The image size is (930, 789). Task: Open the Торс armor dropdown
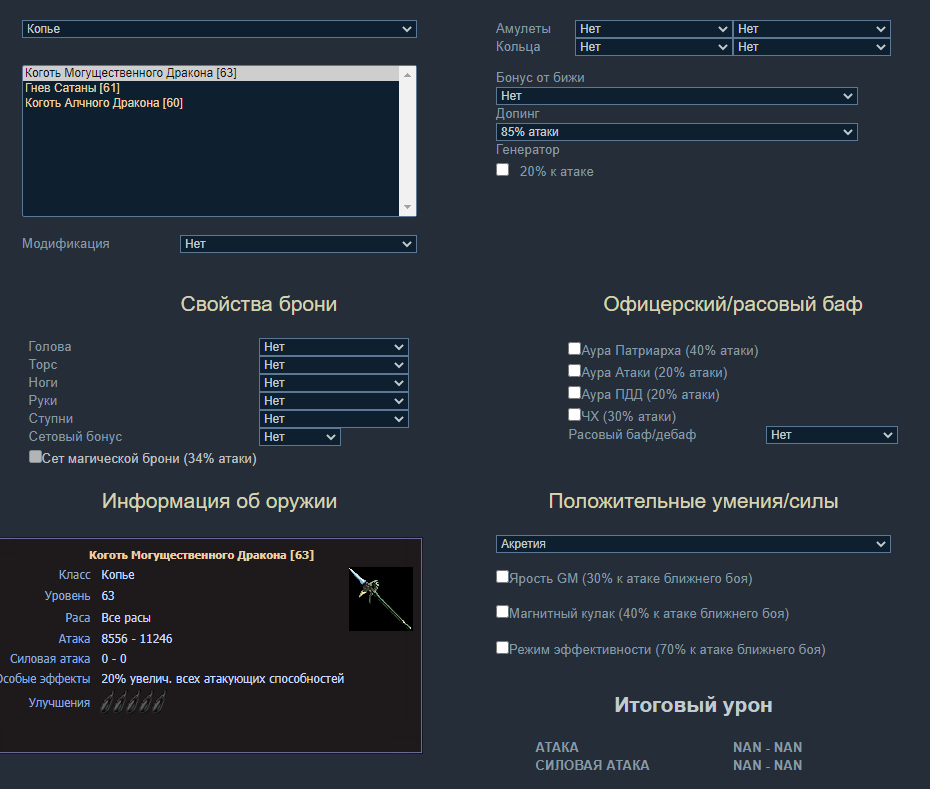[333, 365]
